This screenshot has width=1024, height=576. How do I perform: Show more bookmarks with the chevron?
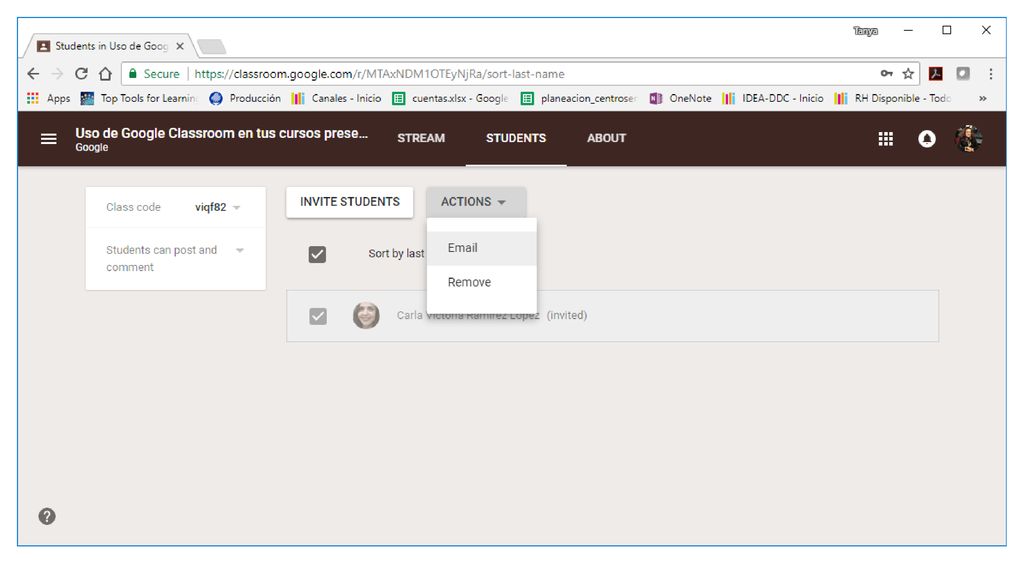(982, 98)
